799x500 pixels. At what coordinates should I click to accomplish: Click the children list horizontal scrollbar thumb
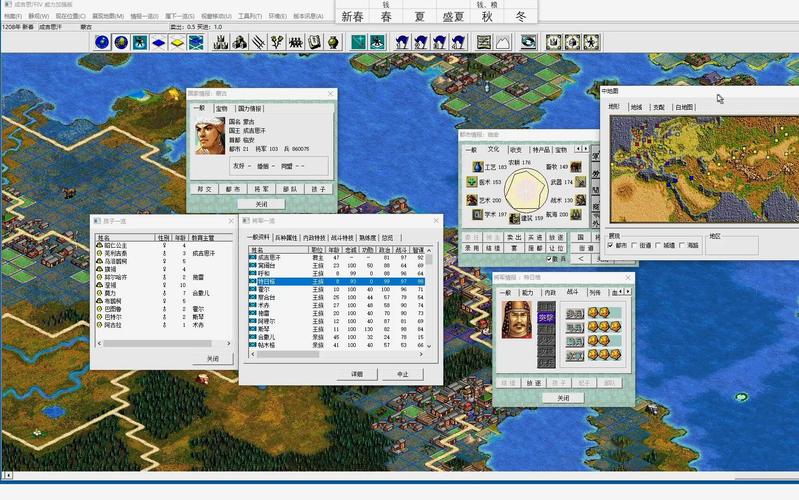[x=157, y=344]
